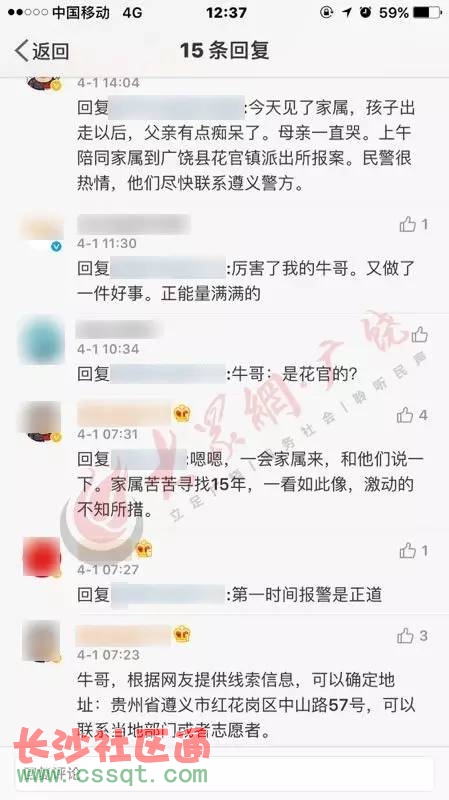Tap the 返回 text label

(x=51, y=51)
